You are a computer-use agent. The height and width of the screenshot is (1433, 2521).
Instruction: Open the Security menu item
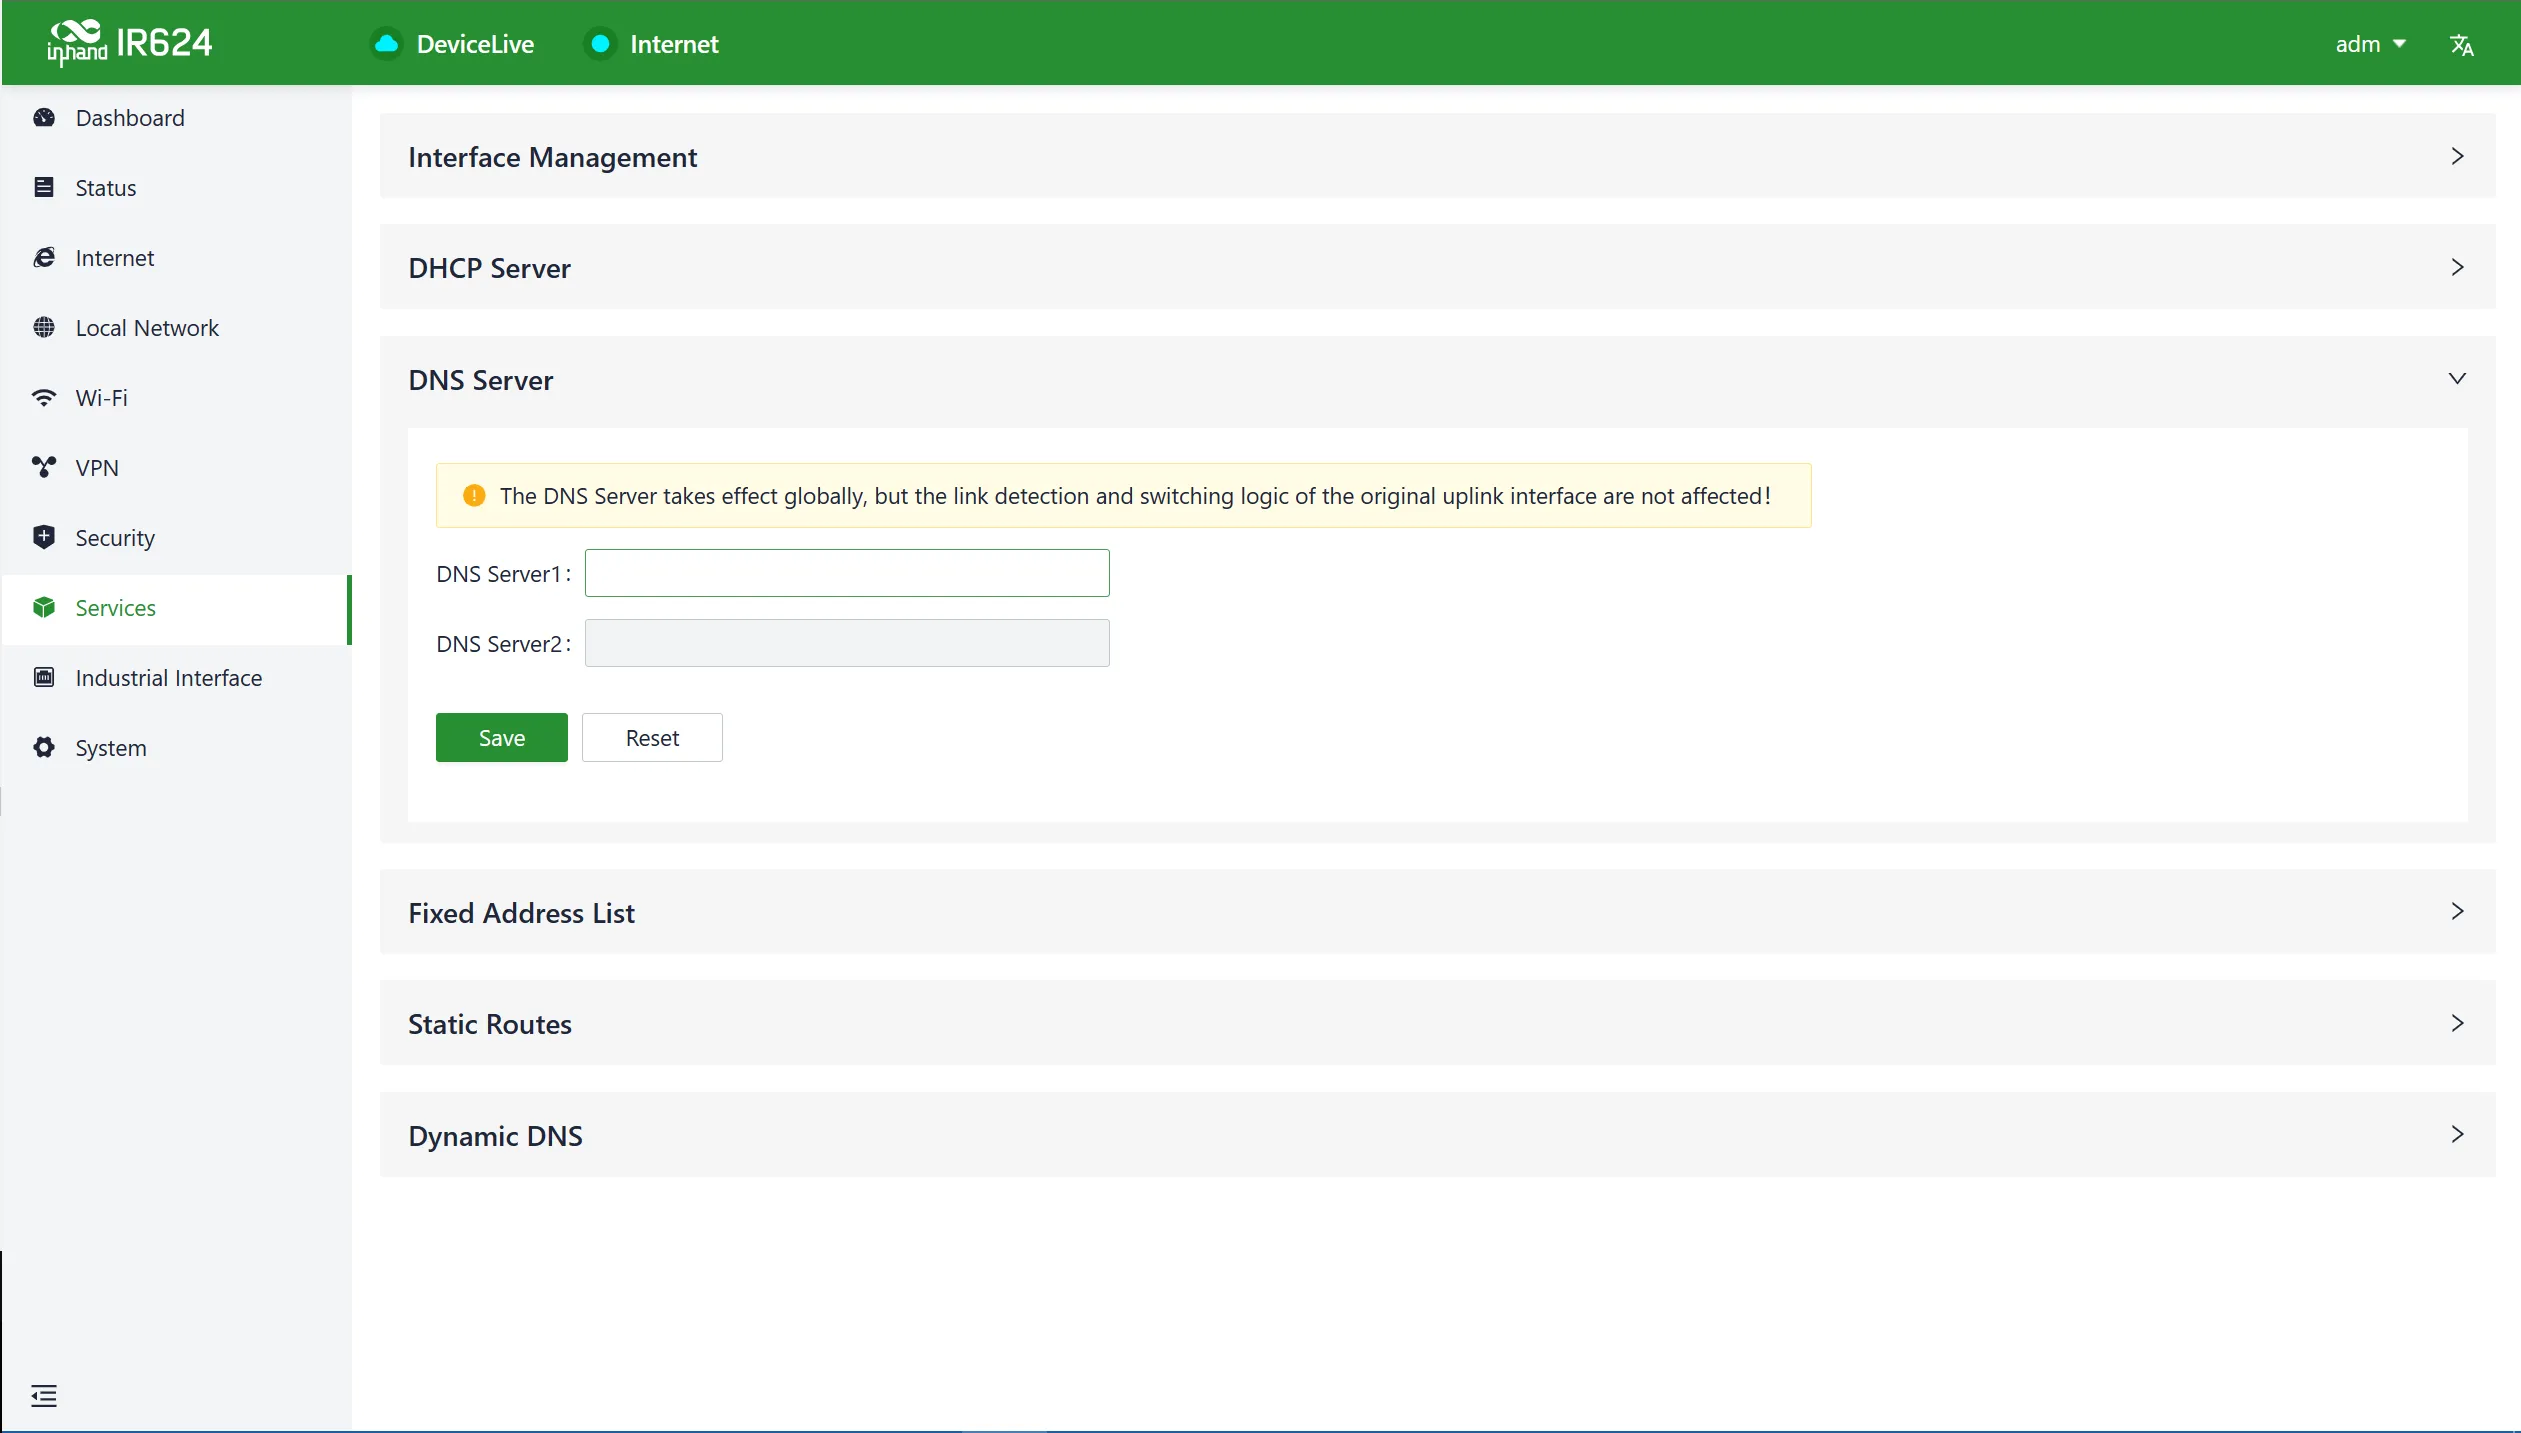[176, 538]
